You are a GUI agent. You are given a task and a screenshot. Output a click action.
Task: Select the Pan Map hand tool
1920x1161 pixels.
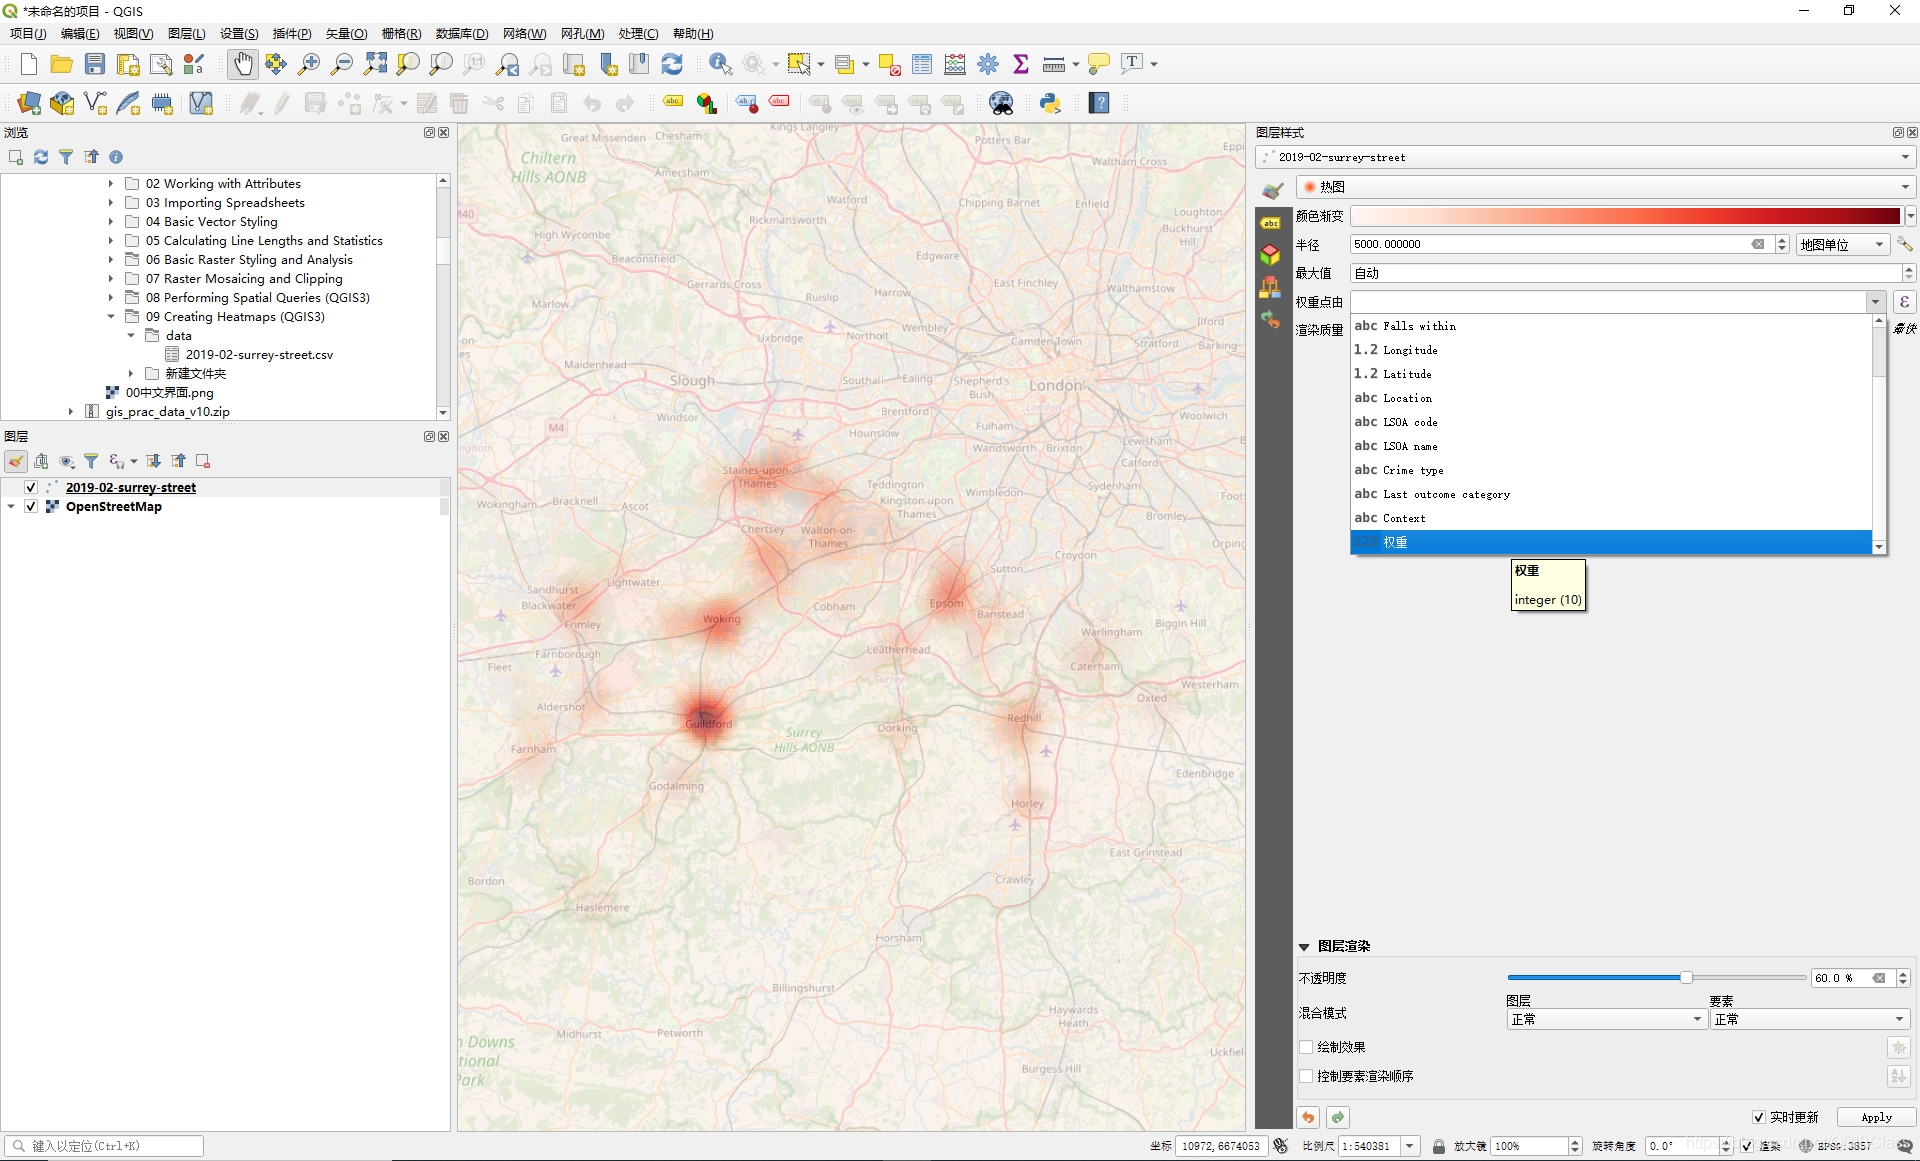[x=242, y=64]
